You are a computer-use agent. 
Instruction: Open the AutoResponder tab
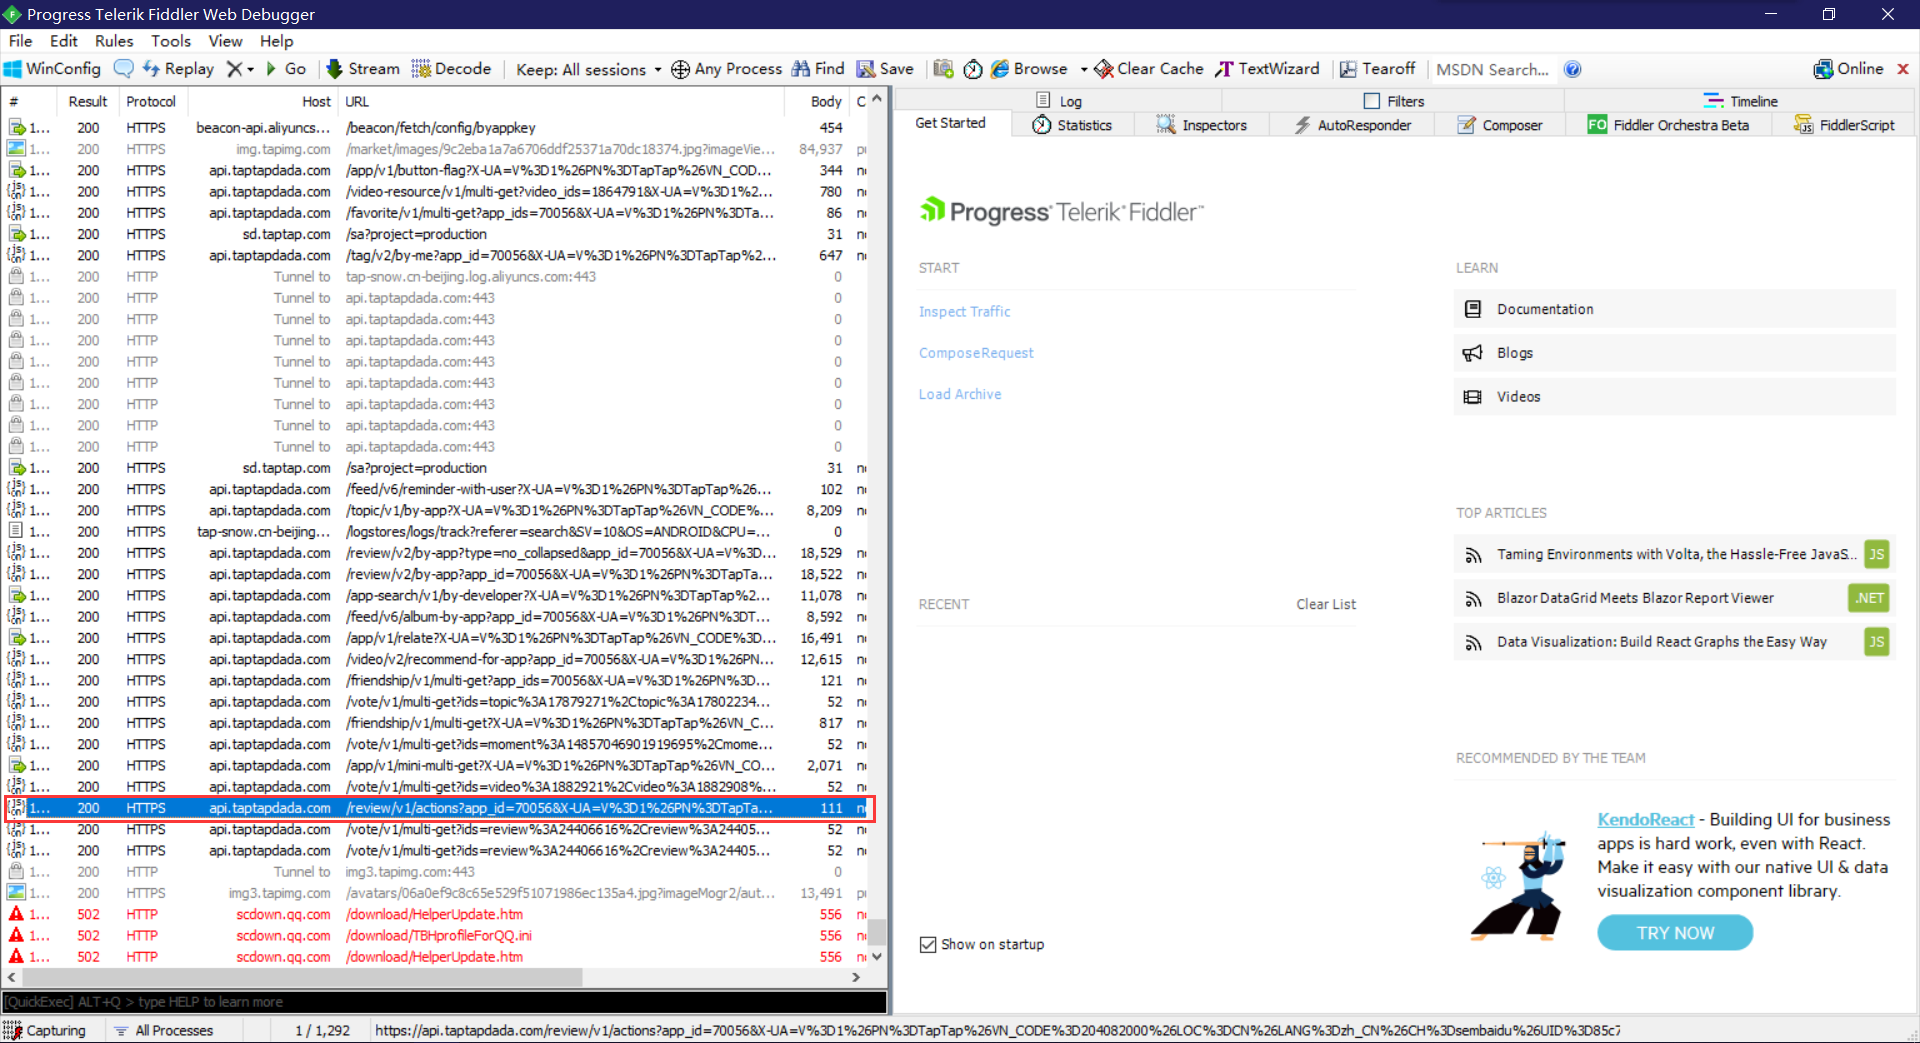click(x=1352, y=125)
